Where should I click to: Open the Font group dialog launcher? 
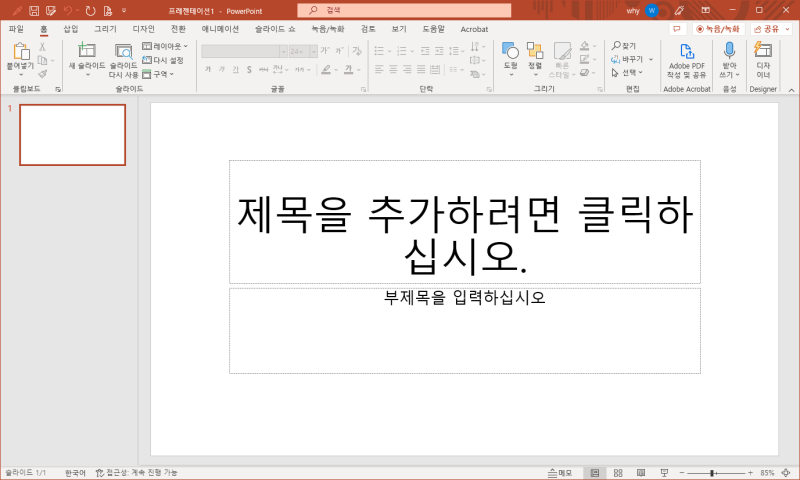[363, 89]
